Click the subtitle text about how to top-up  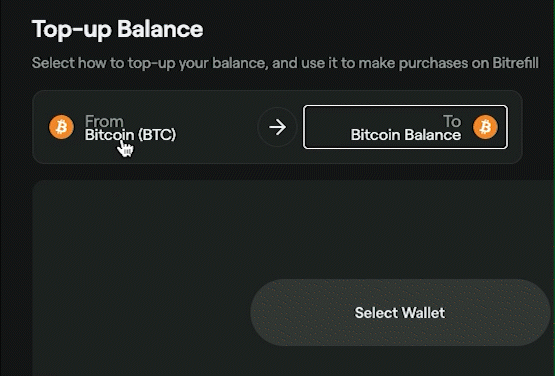[285, 63]
